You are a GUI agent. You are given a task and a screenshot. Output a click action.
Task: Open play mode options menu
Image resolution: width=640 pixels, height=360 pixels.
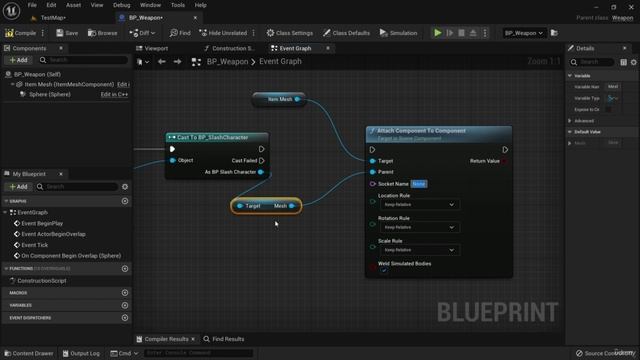tap(485, 33)
